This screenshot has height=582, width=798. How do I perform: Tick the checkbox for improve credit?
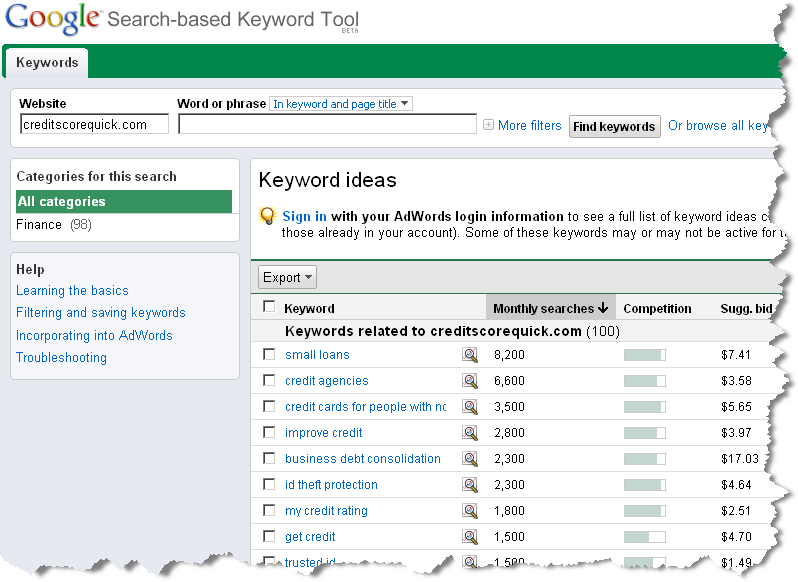pos(269,432)
